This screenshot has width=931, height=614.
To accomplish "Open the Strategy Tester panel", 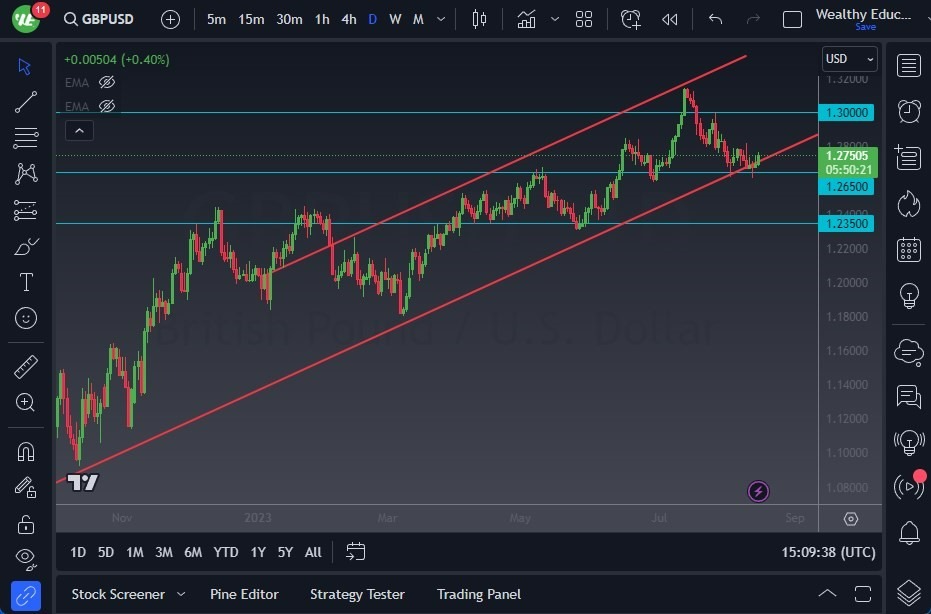I will 357,594.
